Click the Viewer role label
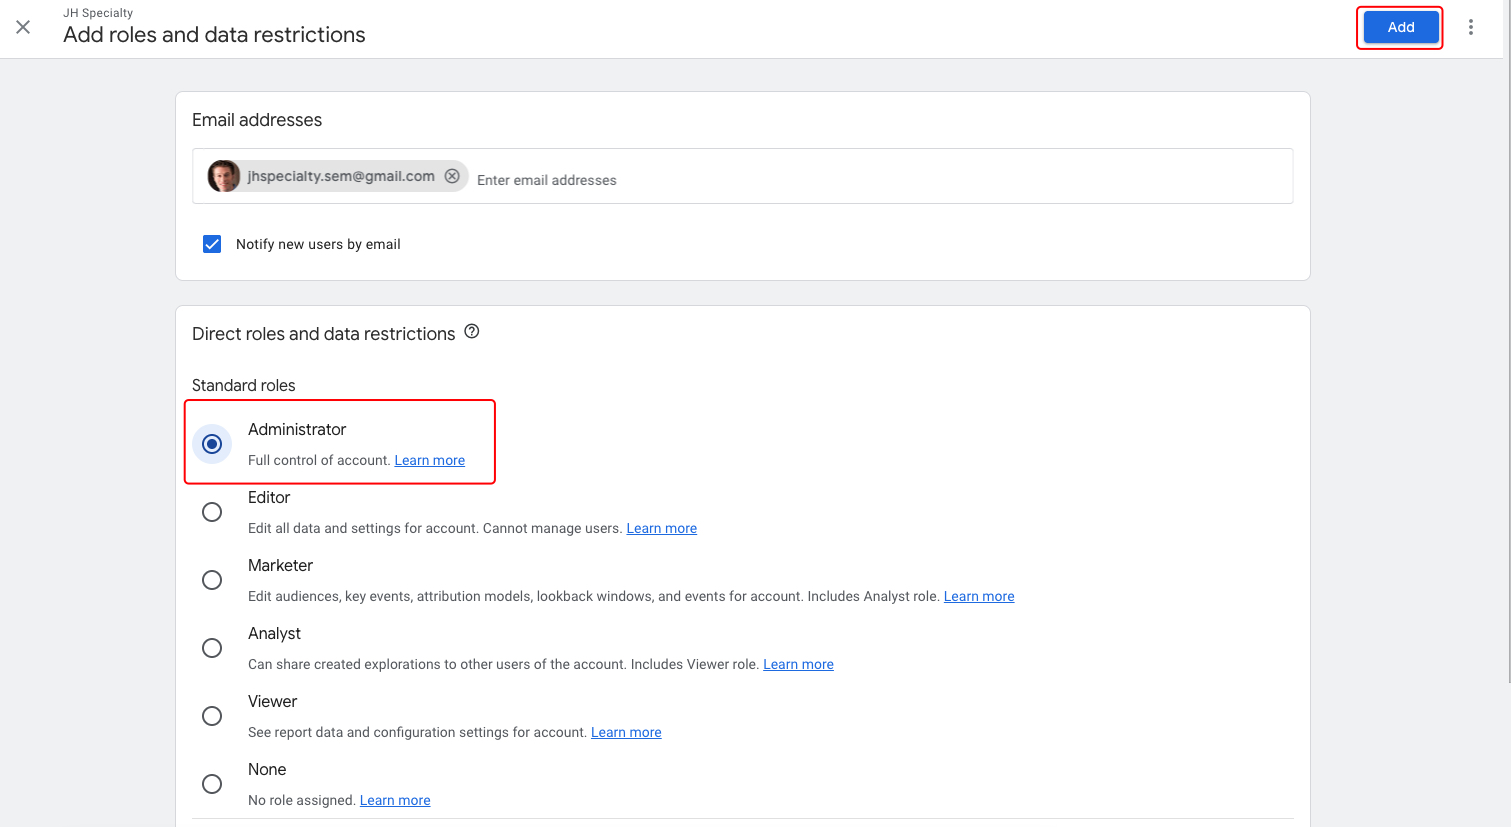Image resolution: width=1511 pixels, height=827 pixels. tap(272, 701)
